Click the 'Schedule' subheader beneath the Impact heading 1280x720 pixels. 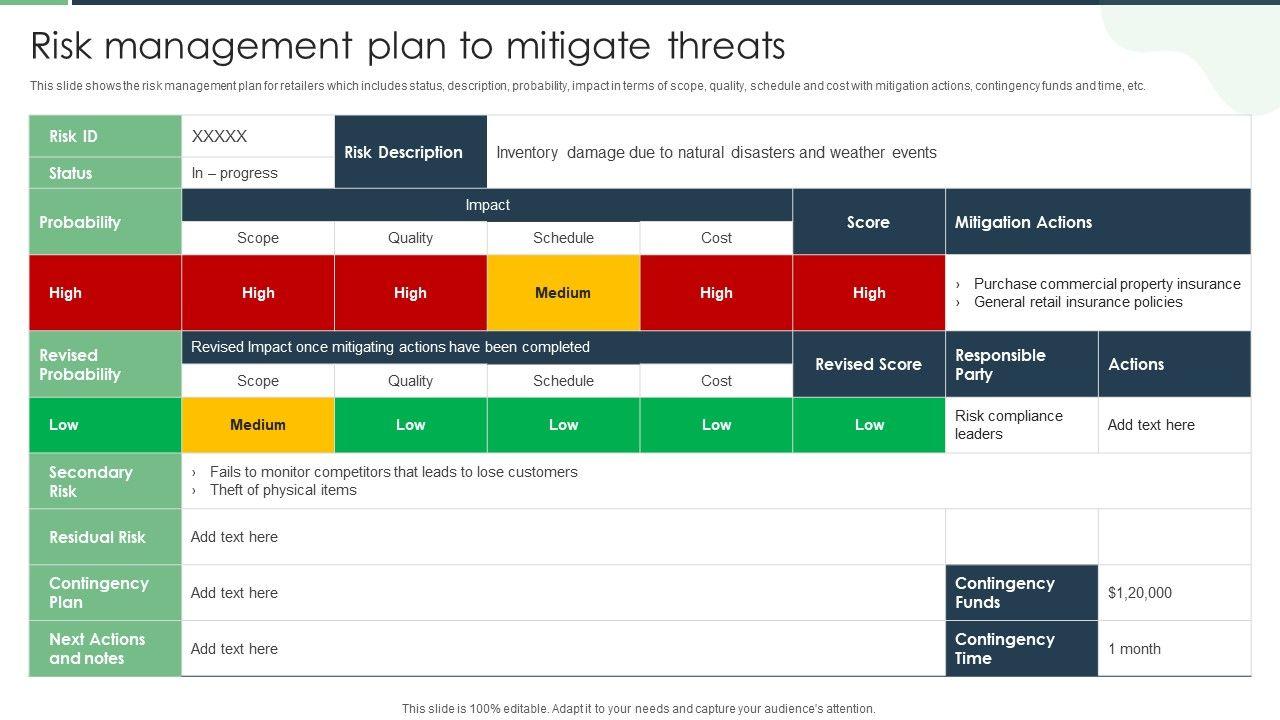564,238
